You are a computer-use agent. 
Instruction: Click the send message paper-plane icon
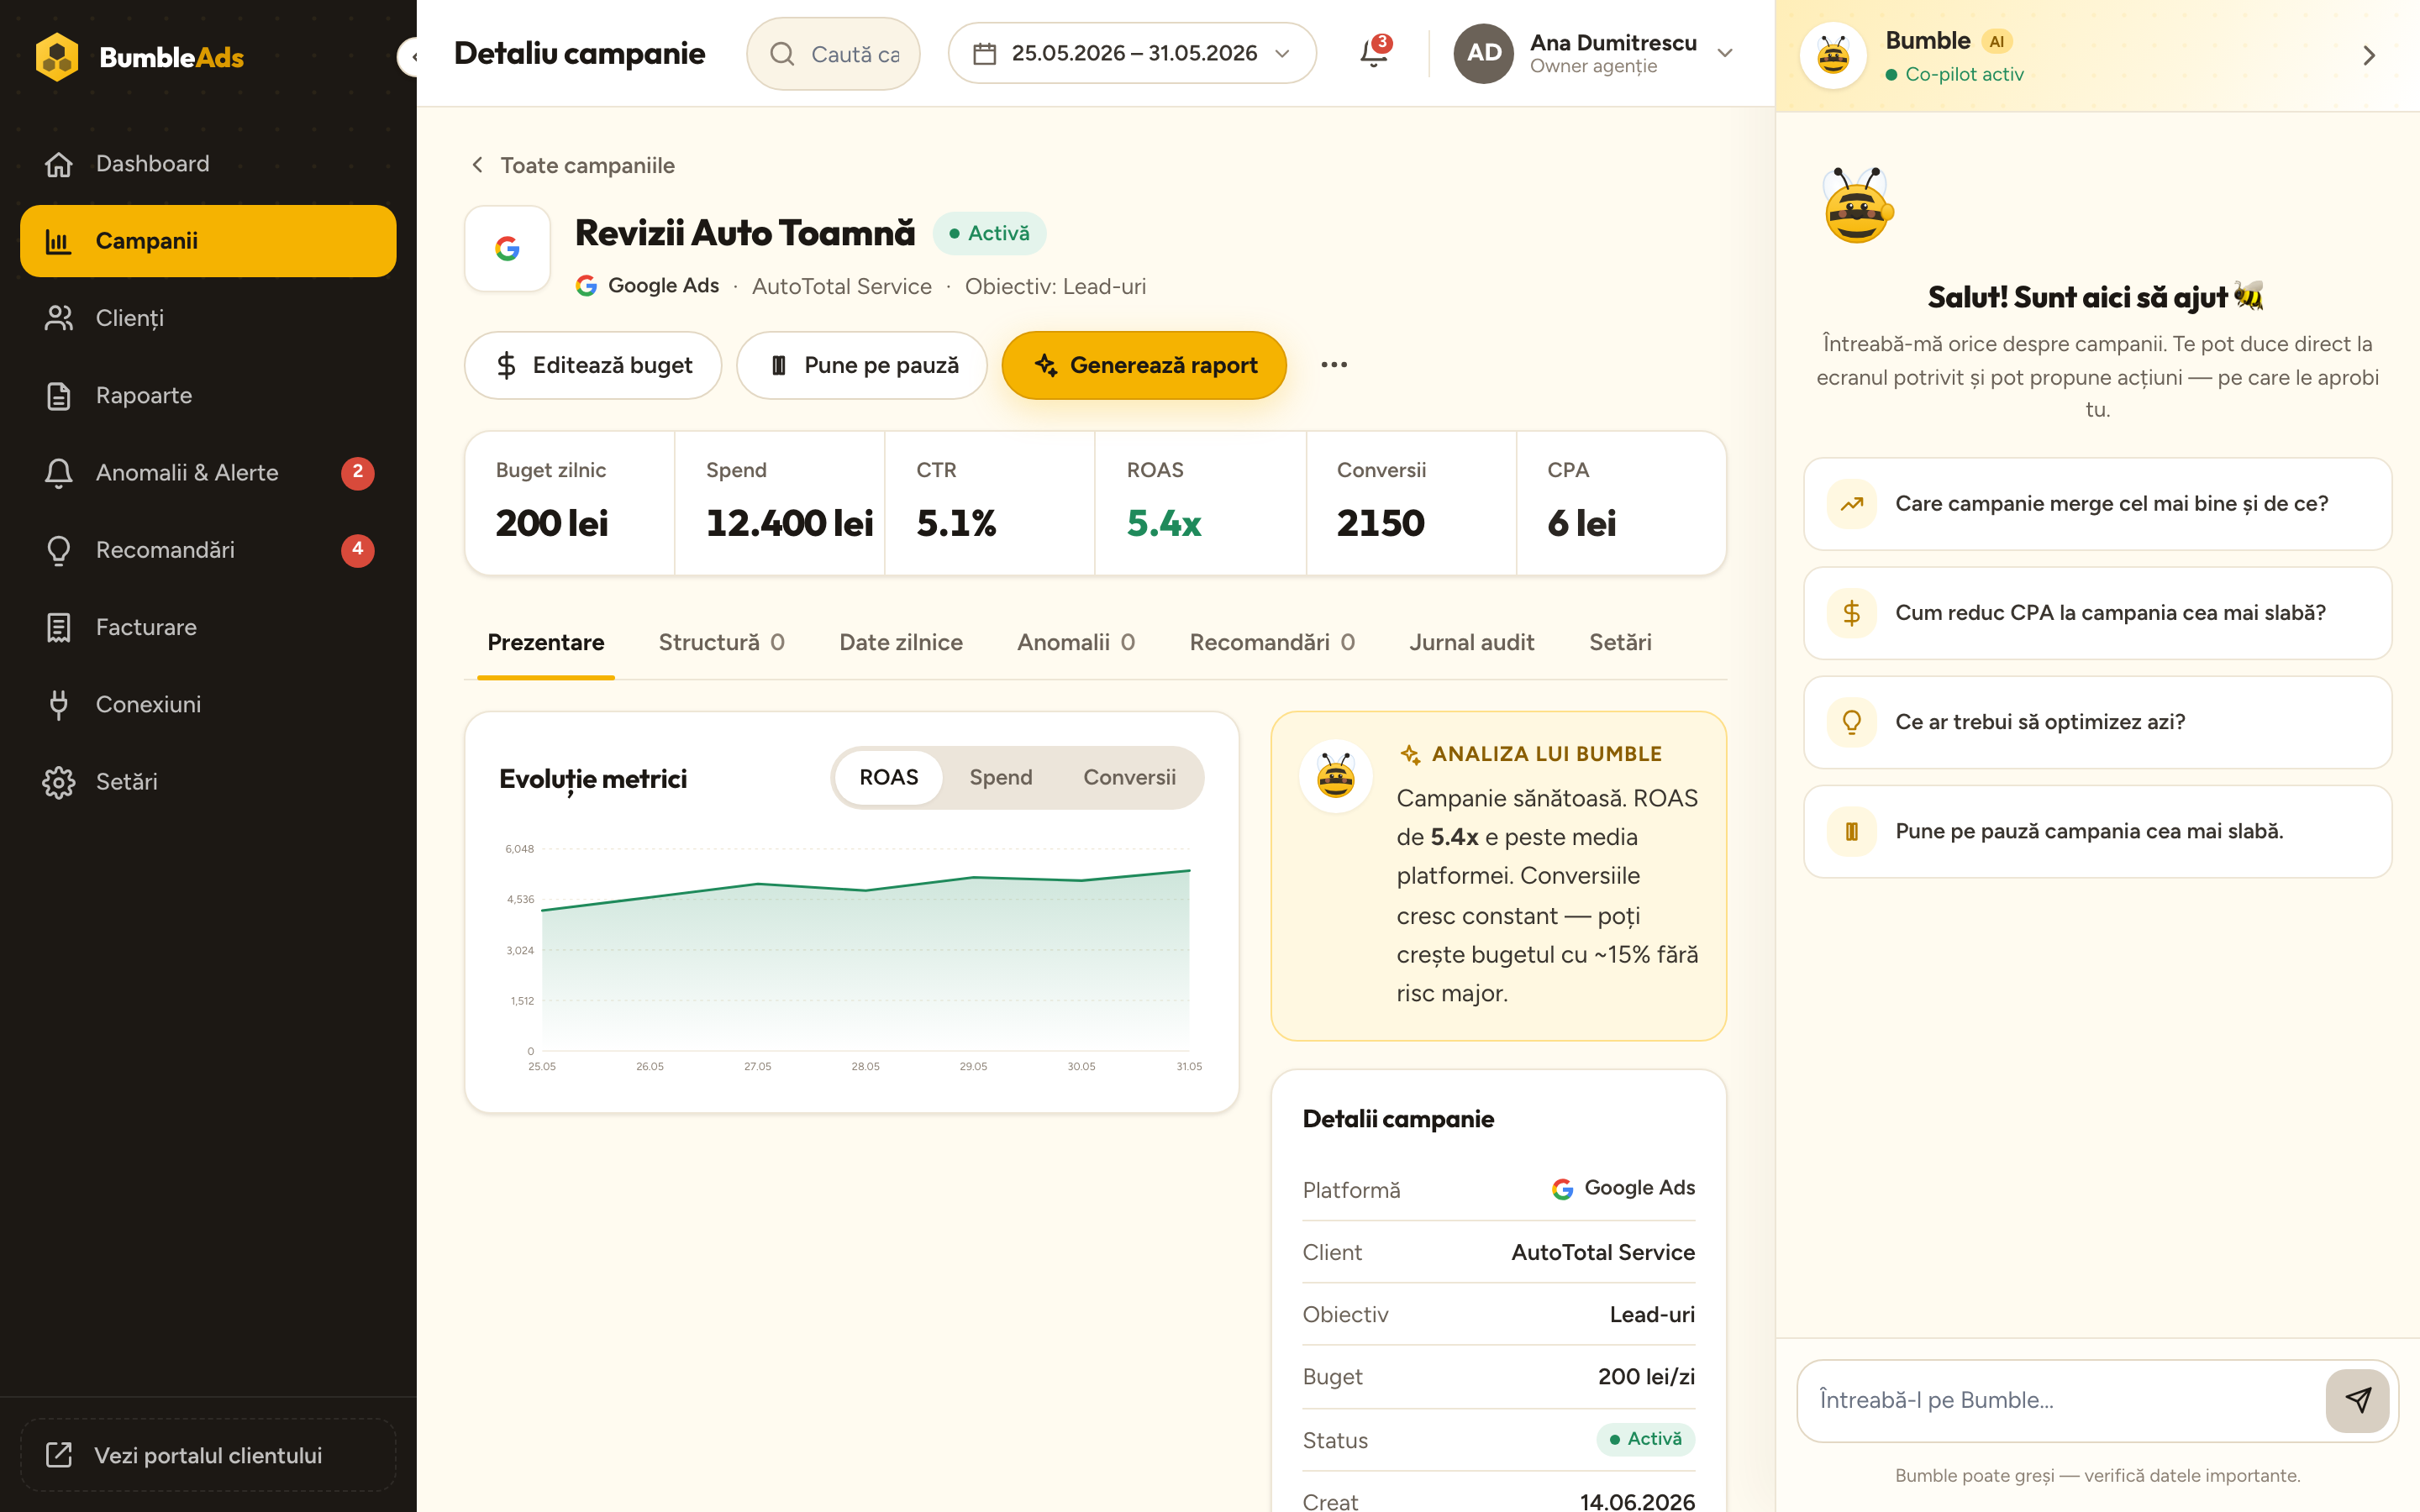pyautogui.click(x=2357, y=1400)
